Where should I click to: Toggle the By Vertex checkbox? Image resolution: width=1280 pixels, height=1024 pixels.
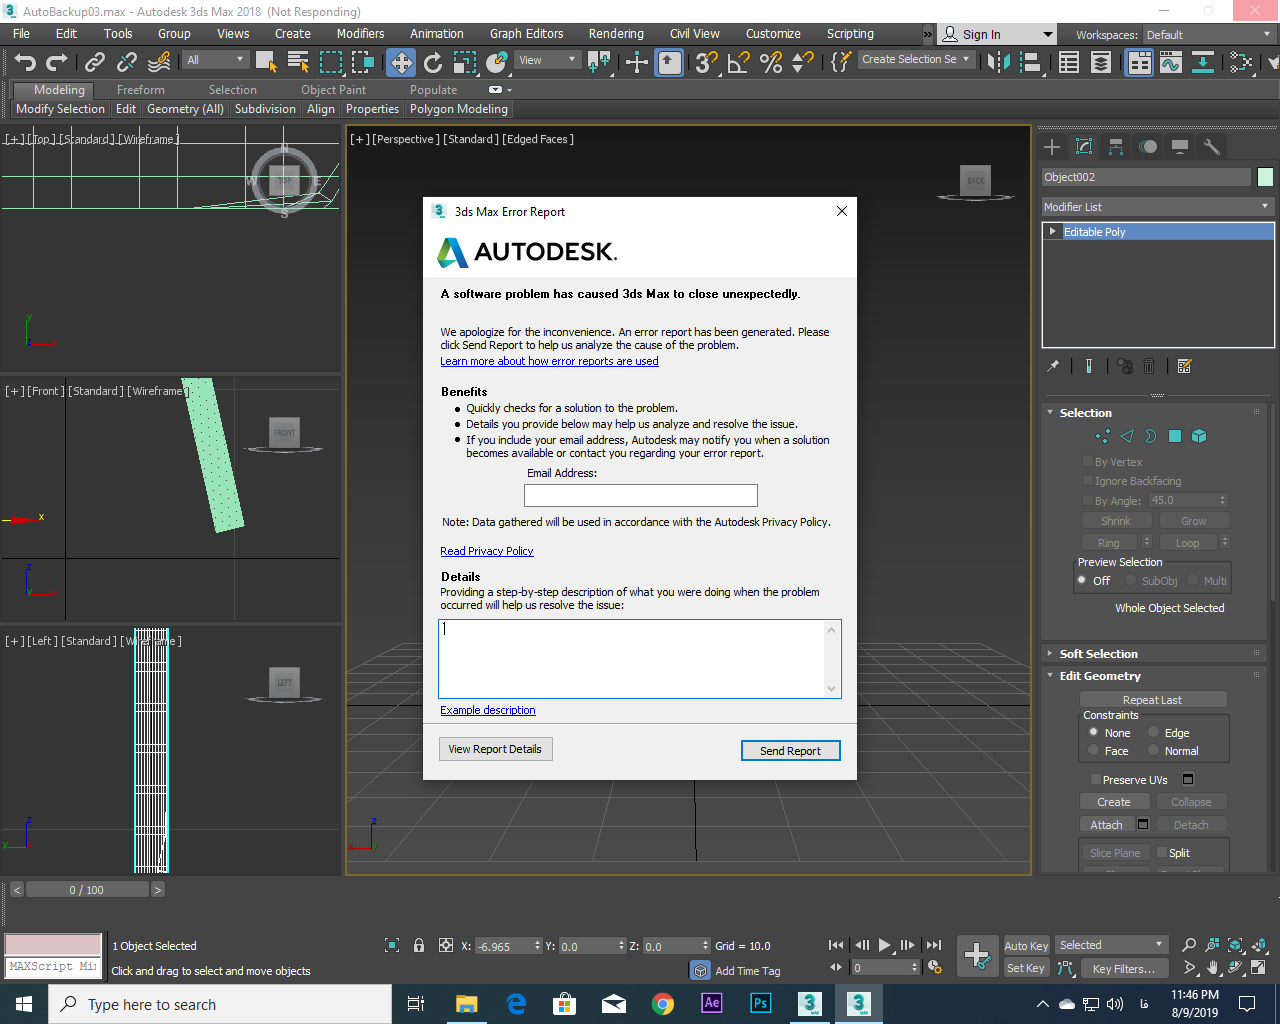(x=1088, y=462)
